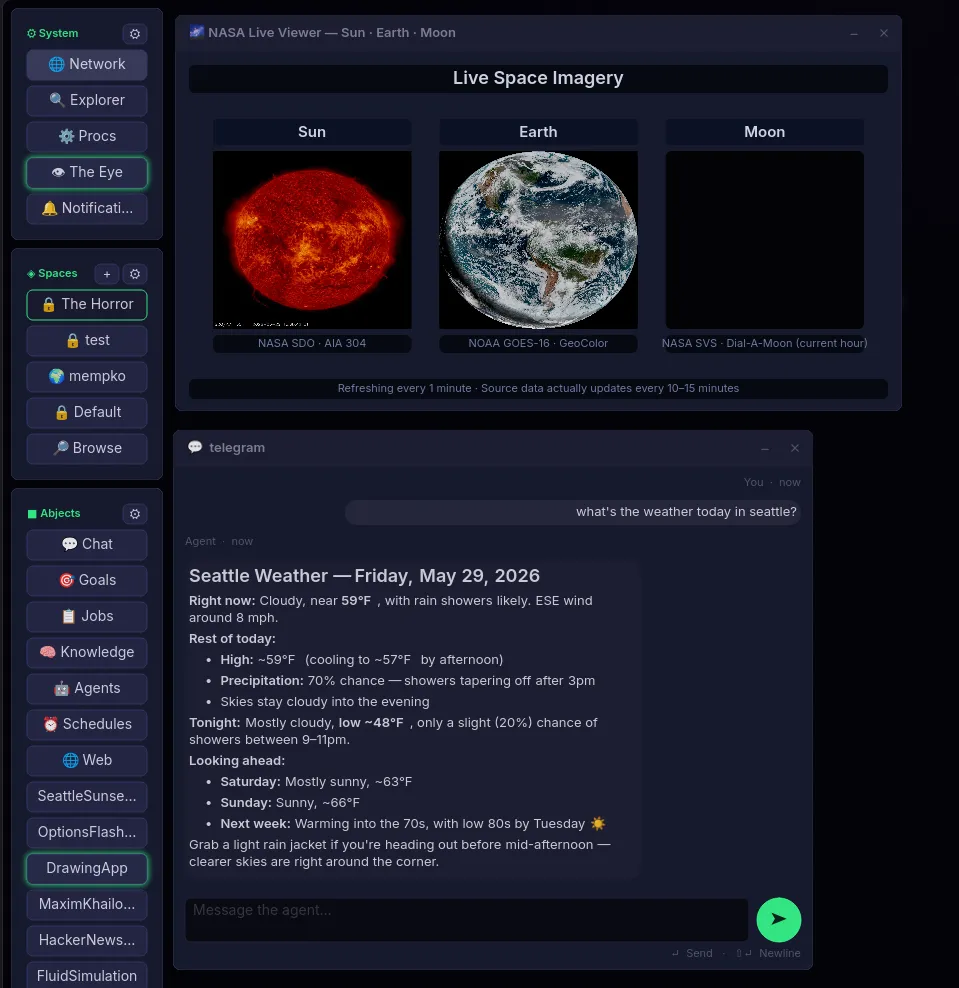Click the Saturday forecast line

[316, 782]
